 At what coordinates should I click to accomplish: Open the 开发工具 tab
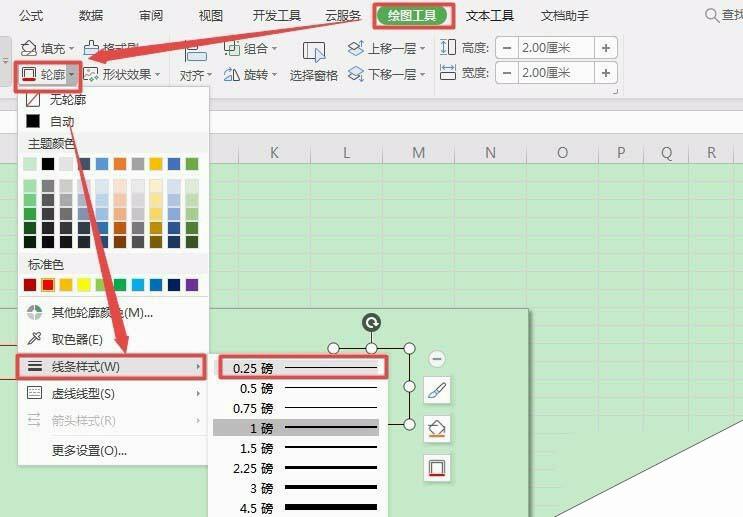coord(277,16)
